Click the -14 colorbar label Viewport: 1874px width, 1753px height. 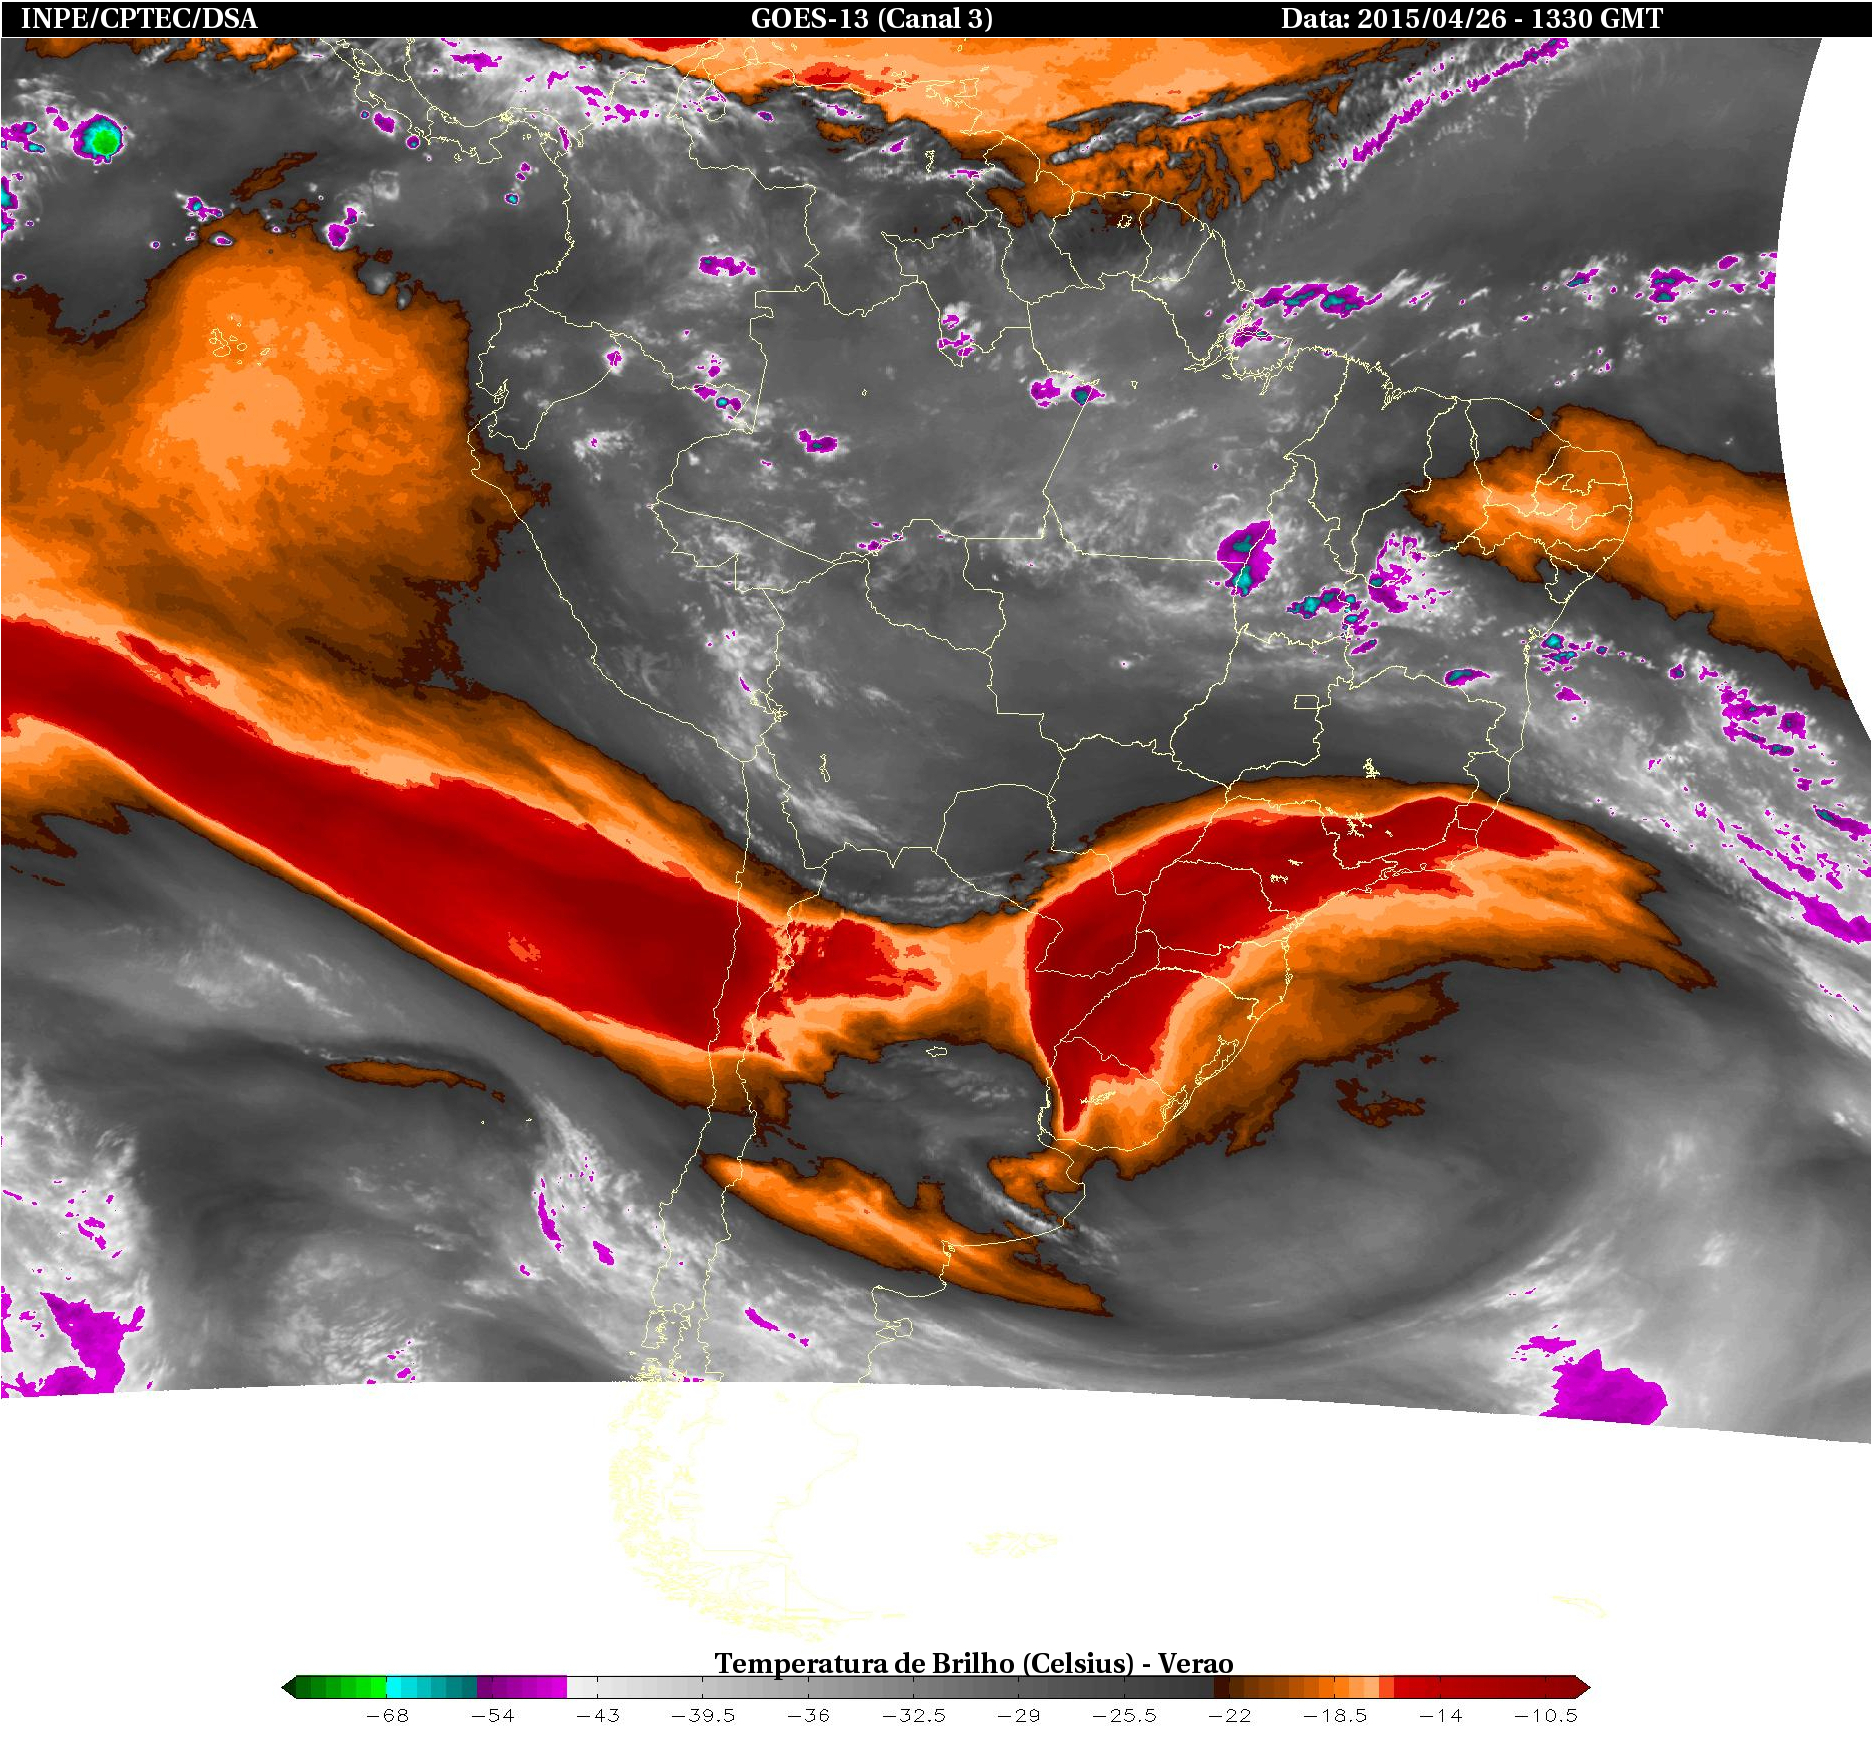pos(1440,1716)
